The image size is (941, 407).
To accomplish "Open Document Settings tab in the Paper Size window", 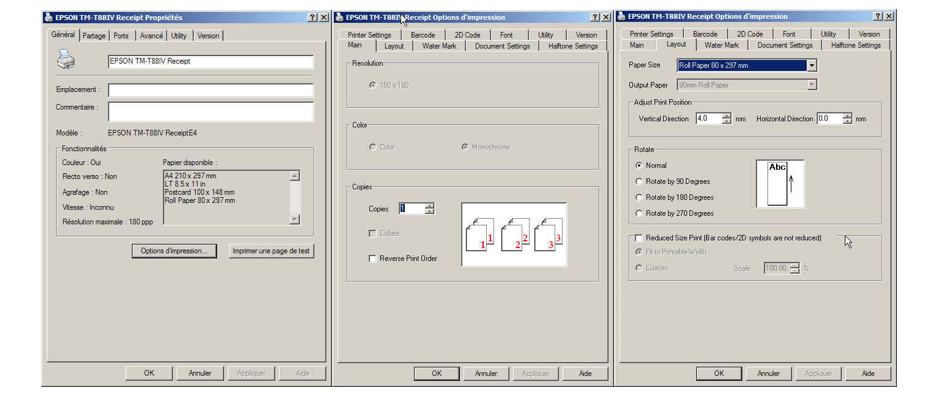I will click(785, 45).
